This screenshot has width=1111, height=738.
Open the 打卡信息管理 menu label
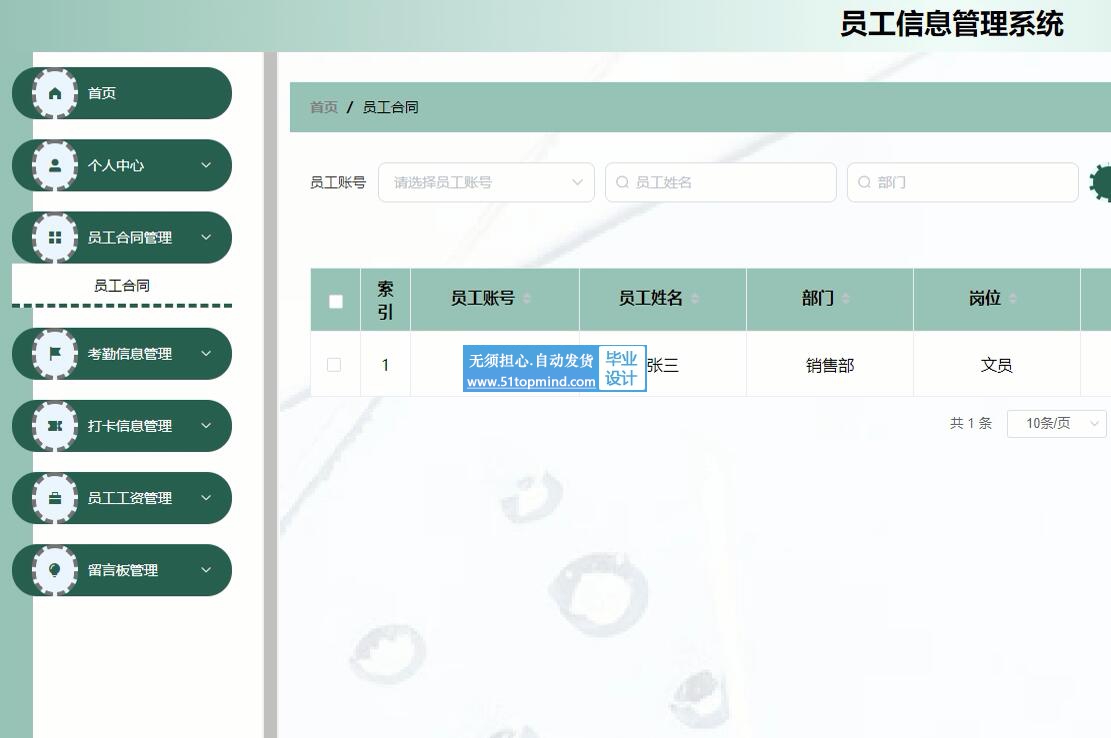(x=130, y=426)
